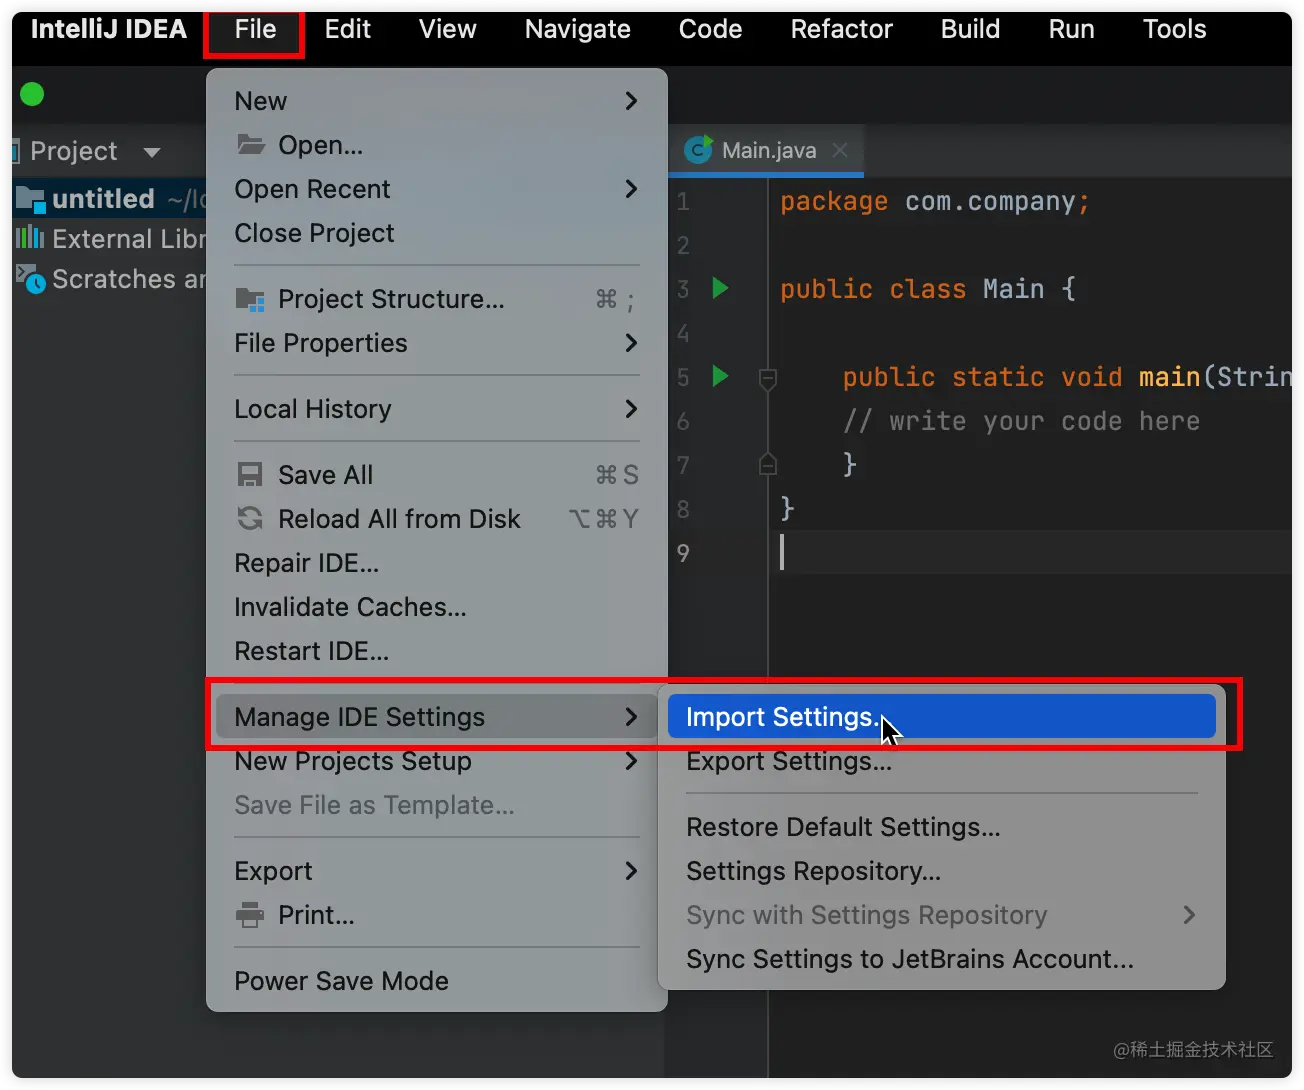Expand New Projects Setup submenu arrow
1304x1090 pixels.
(x=631, y=761)
